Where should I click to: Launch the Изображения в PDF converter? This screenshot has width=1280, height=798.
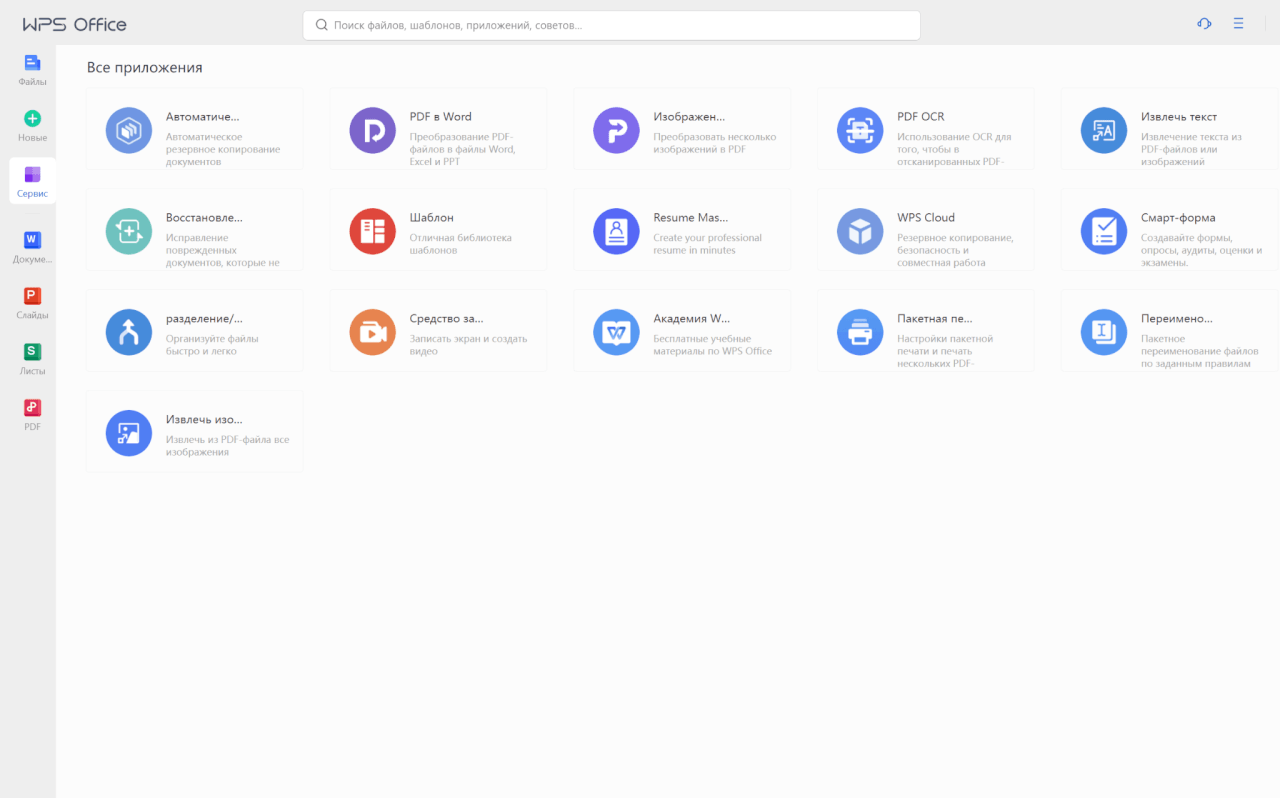click(x=681, y=129)
